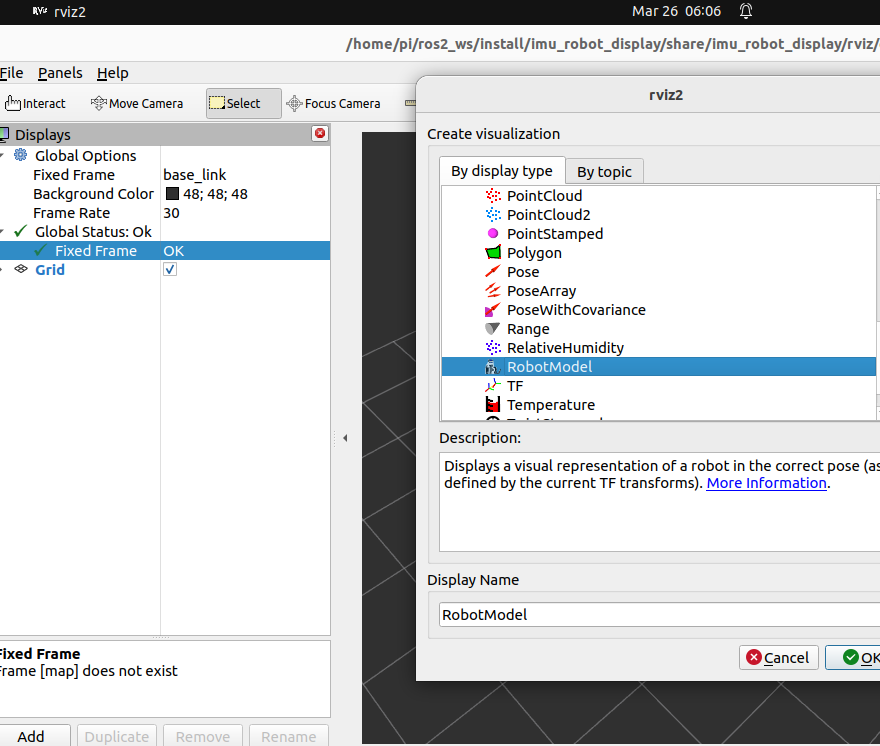Select the PointCloud display type icon
This screenshot has width=880, height=746.
pos(493,195)
